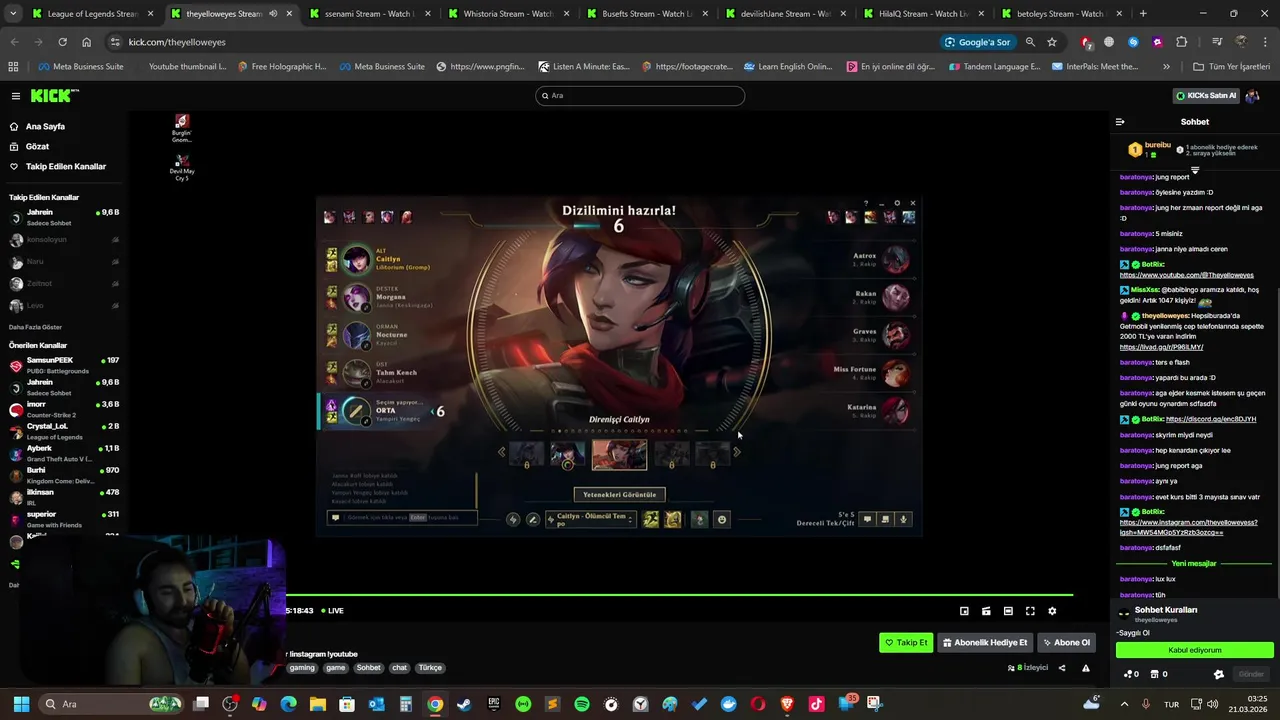Share the stream via share icon

pyautogui.click(x=1062, y=668)
